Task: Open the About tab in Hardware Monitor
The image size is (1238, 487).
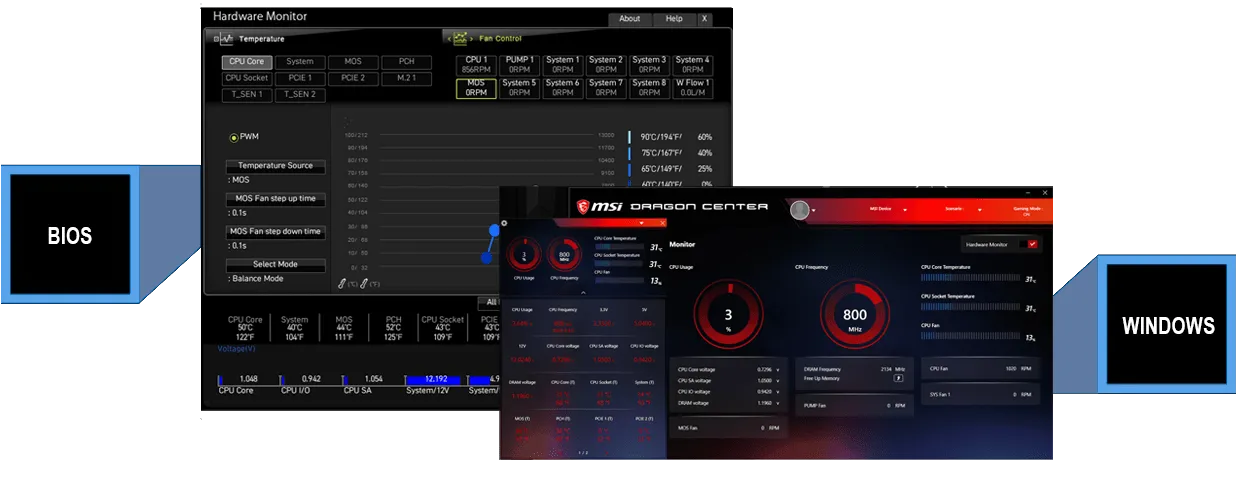Action: pyautogui.click(x=629, y=18)
